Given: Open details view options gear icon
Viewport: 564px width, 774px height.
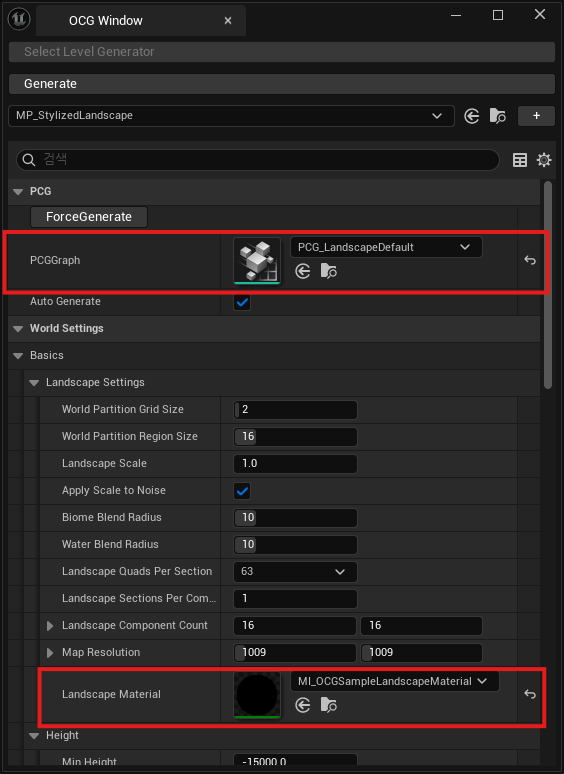Looking at the screenshot, I should [x=544, y=160].
